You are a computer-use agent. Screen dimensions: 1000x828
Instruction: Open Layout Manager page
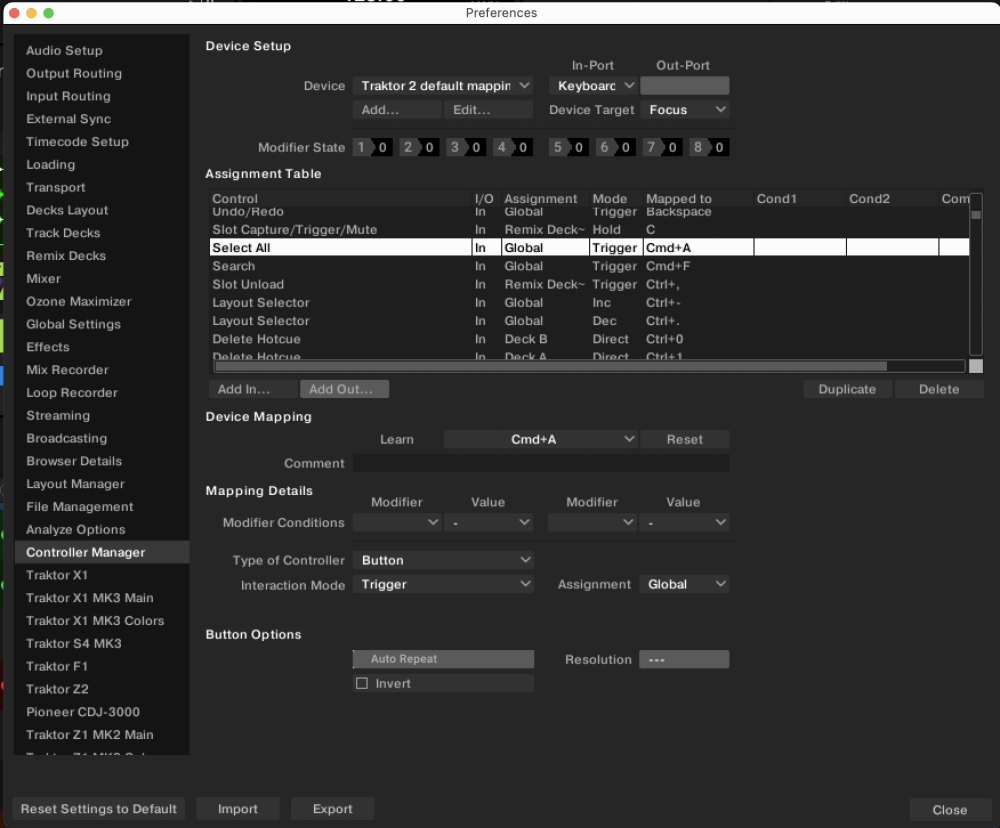pos(75,484)
